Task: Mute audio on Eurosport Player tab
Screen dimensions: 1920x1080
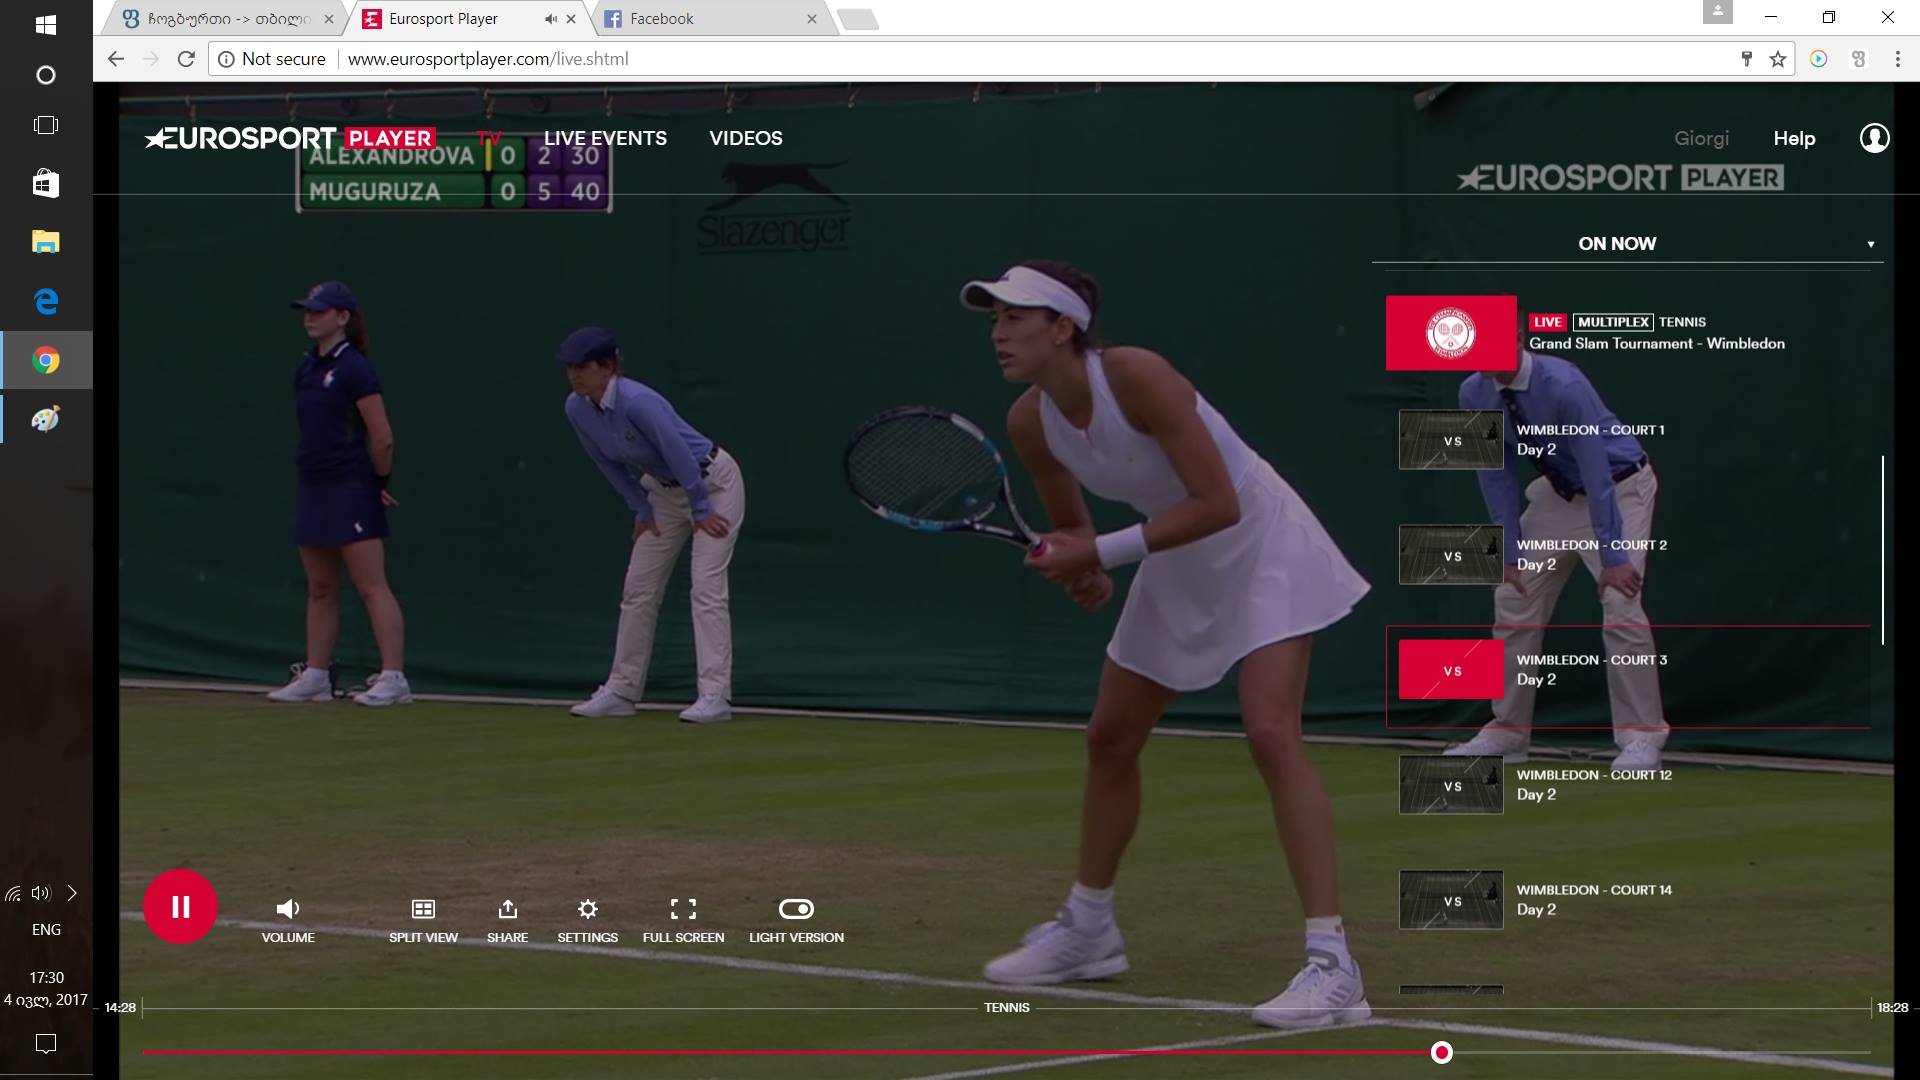Action: click(550, 19)
